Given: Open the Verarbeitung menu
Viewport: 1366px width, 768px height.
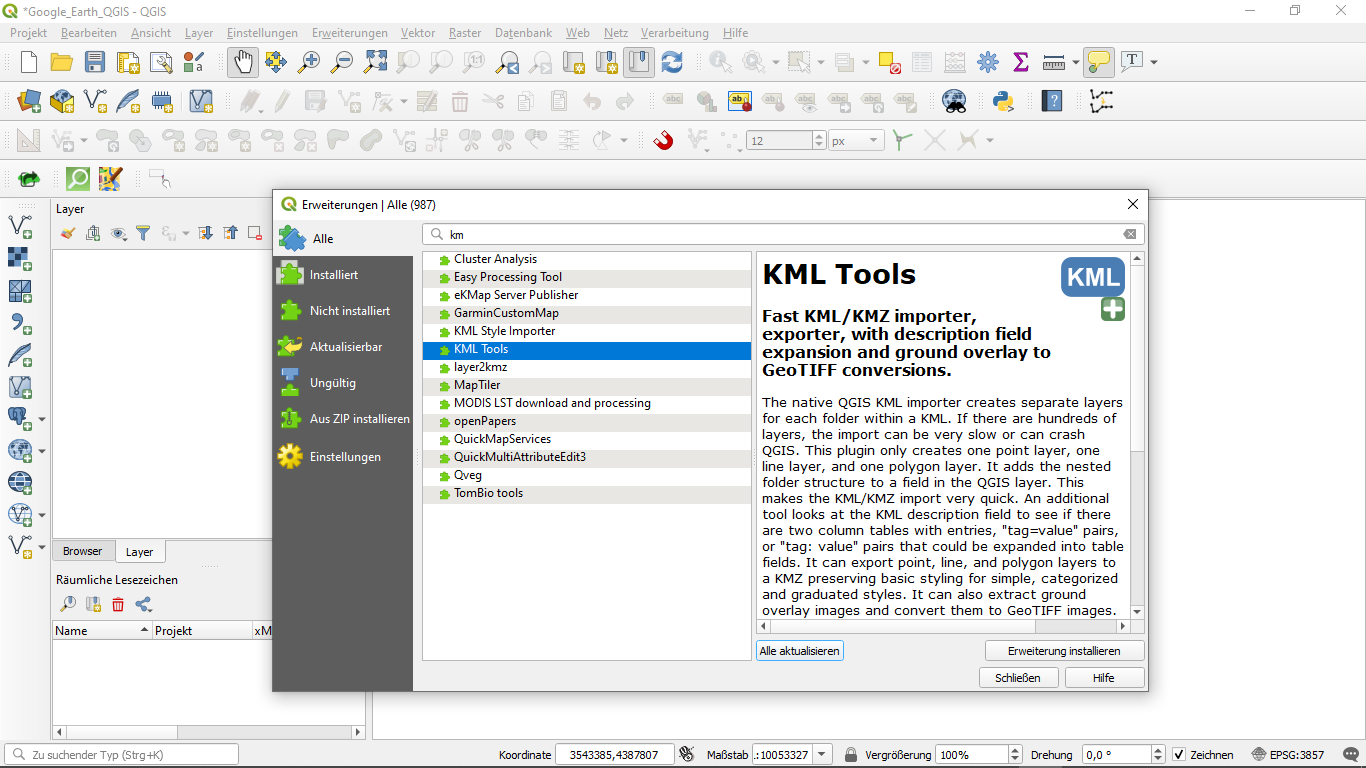Looking at the screenshot, I should 675,33.
